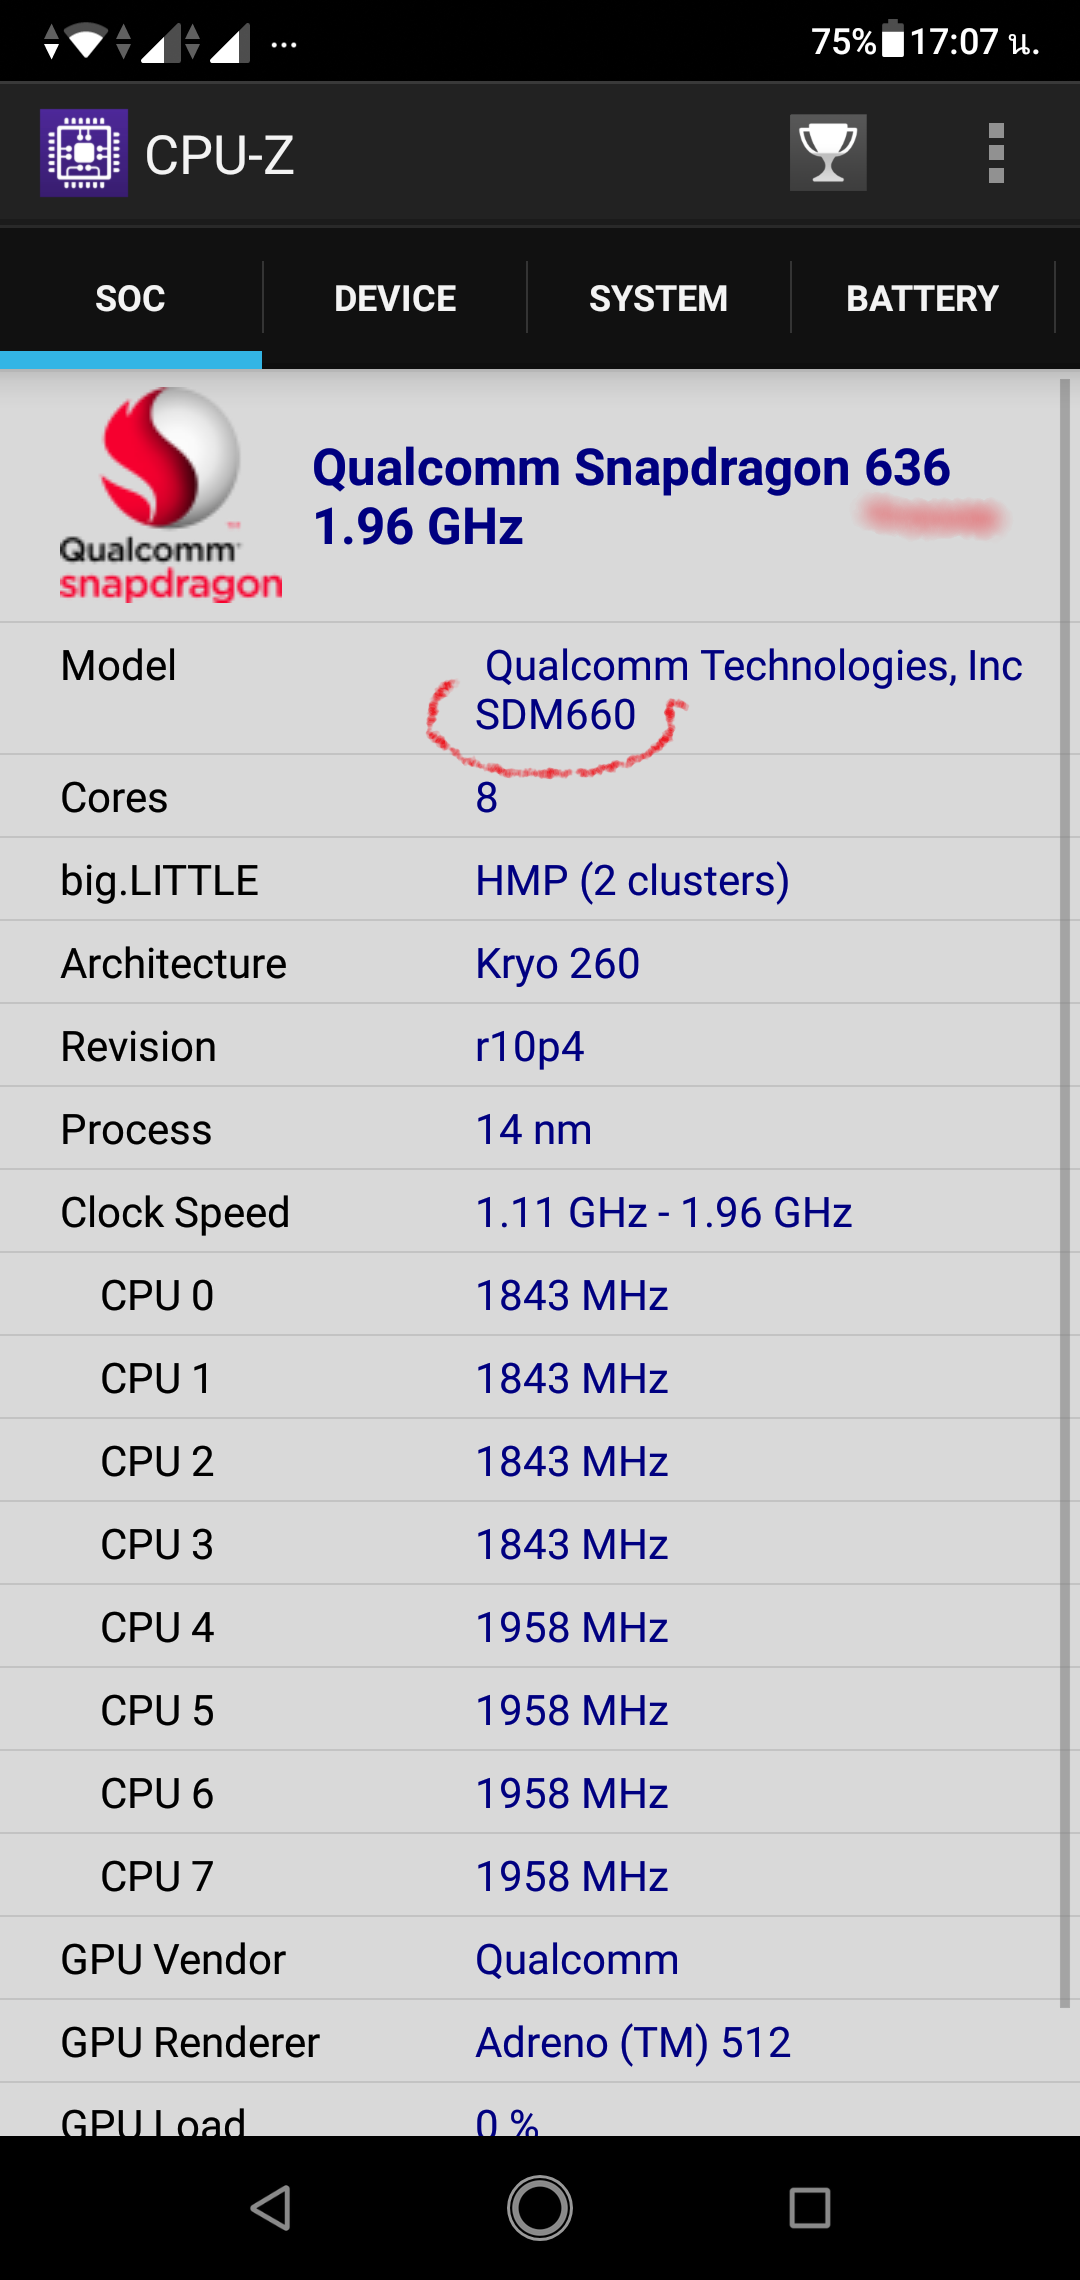Image resolution: width=1080 pixels, height=2280 pixels.
Task: Tap the SDM660 model value
Action: [x=555, y=715]
